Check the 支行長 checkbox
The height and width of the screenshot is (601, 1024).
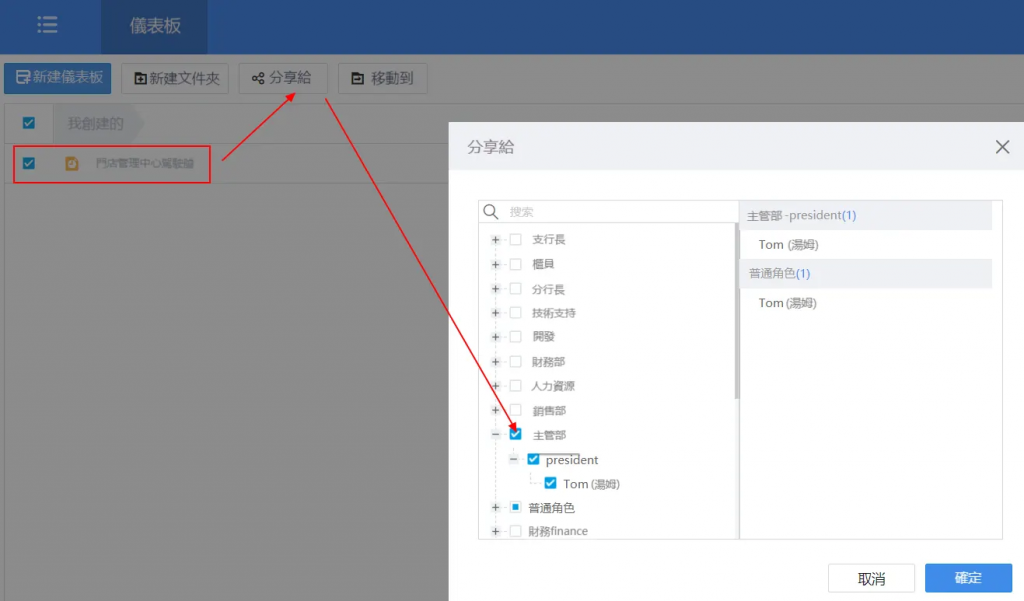(515, 240)
